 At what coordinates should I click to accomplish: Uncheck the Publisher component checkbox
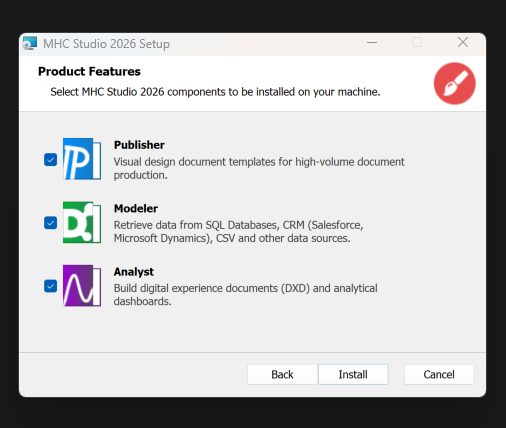click(51, 160)
